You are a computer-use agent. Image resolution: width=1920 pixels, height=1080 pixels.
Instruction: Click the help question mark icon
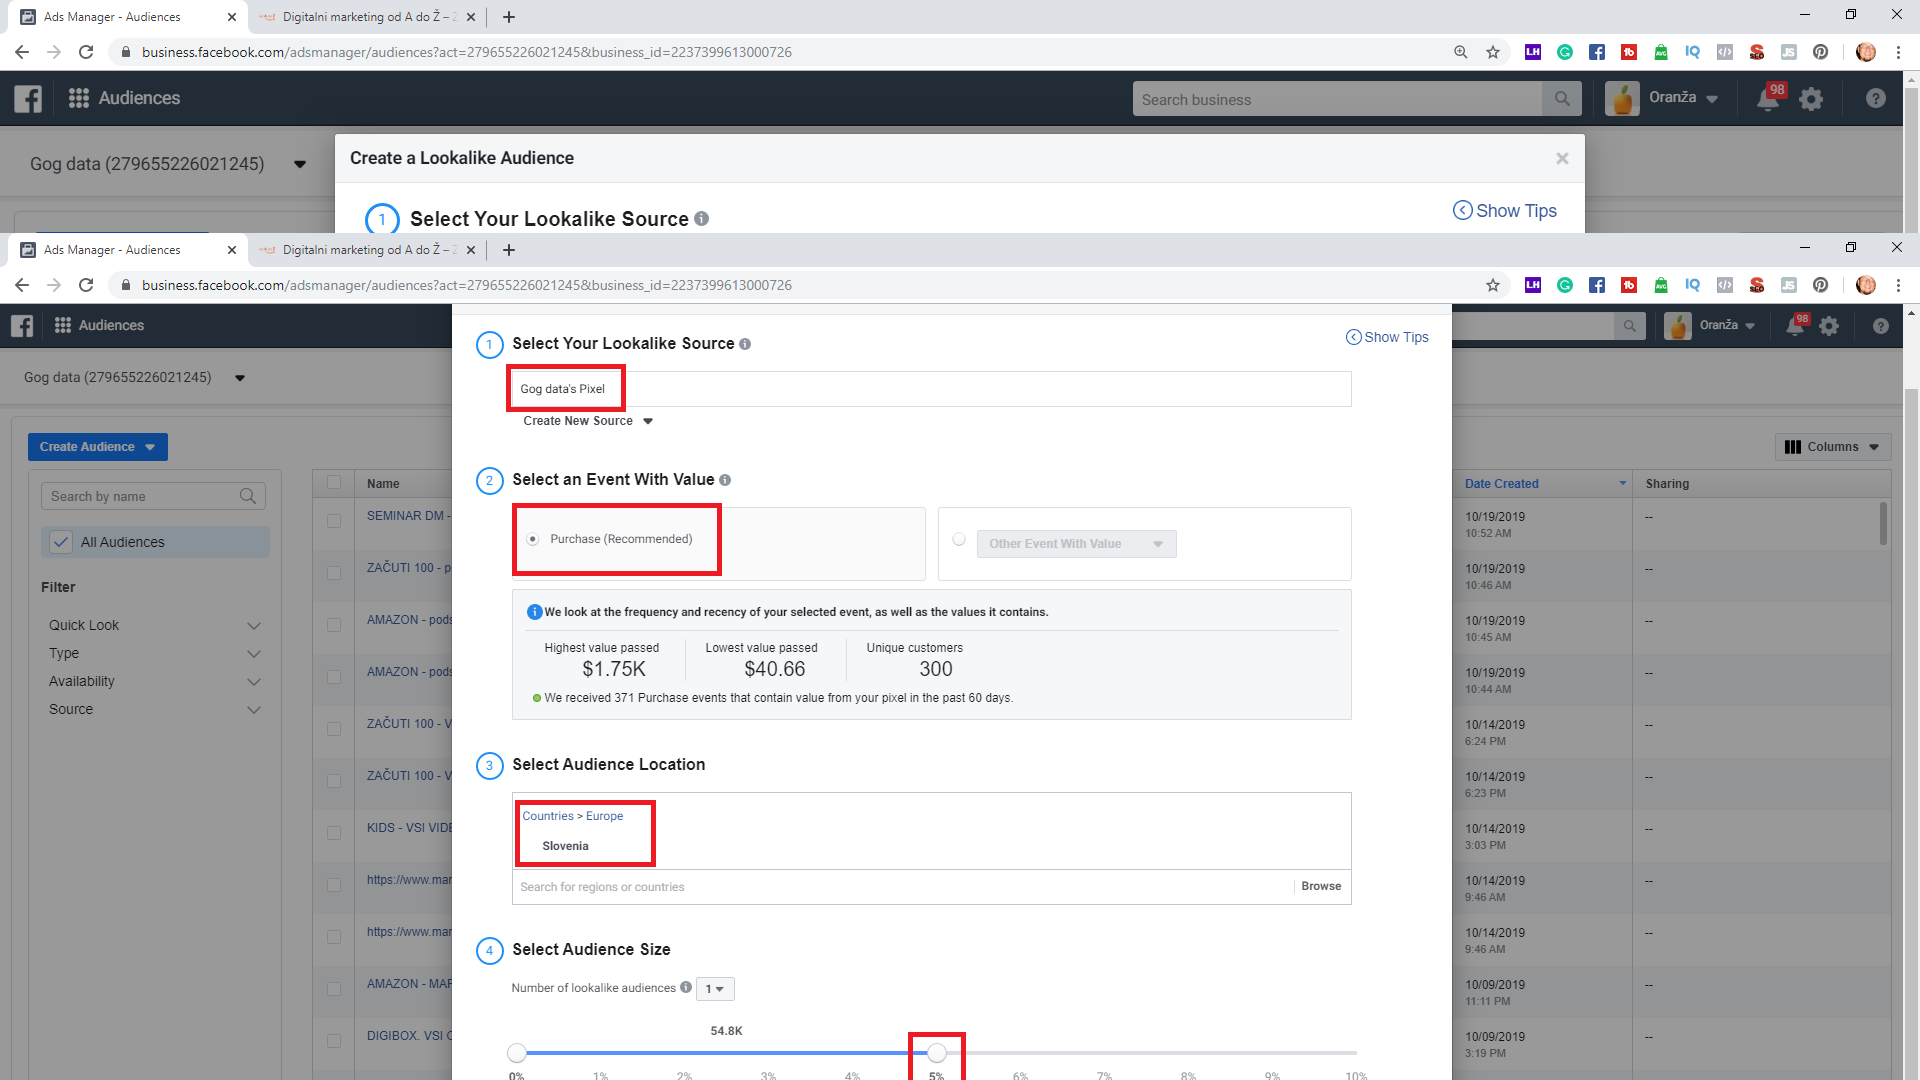pyautogui.click(x=1880, y=326)
